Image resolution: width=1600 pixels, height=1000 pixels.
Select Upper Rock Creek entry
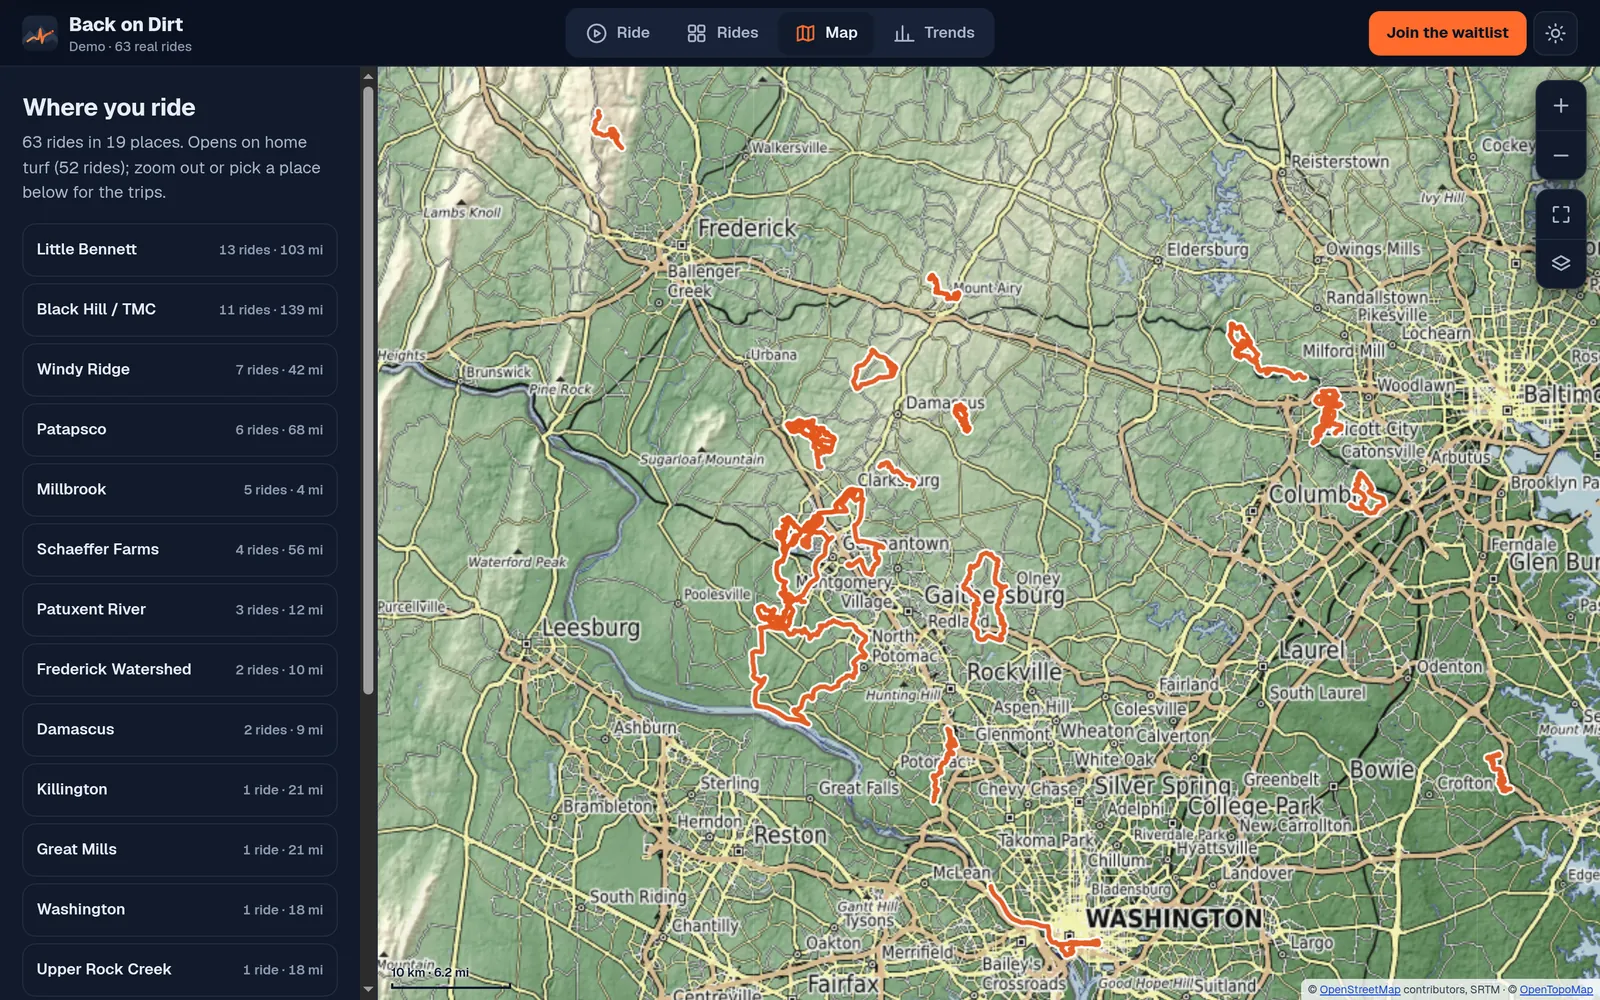point(180,970)
